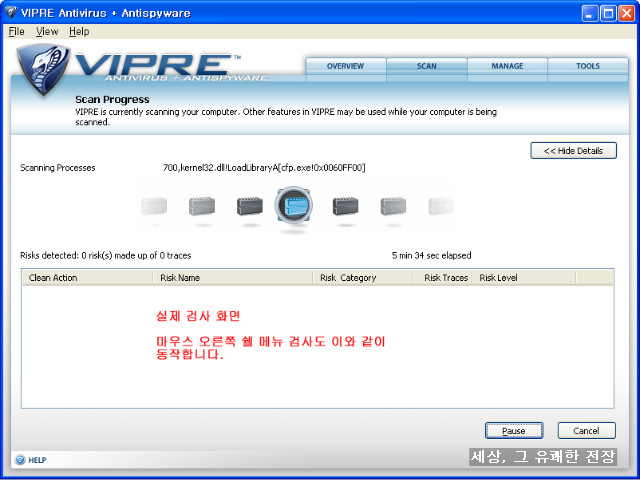Close the VIPRE window
Screen dimensions: 640x480
point(626,13)
